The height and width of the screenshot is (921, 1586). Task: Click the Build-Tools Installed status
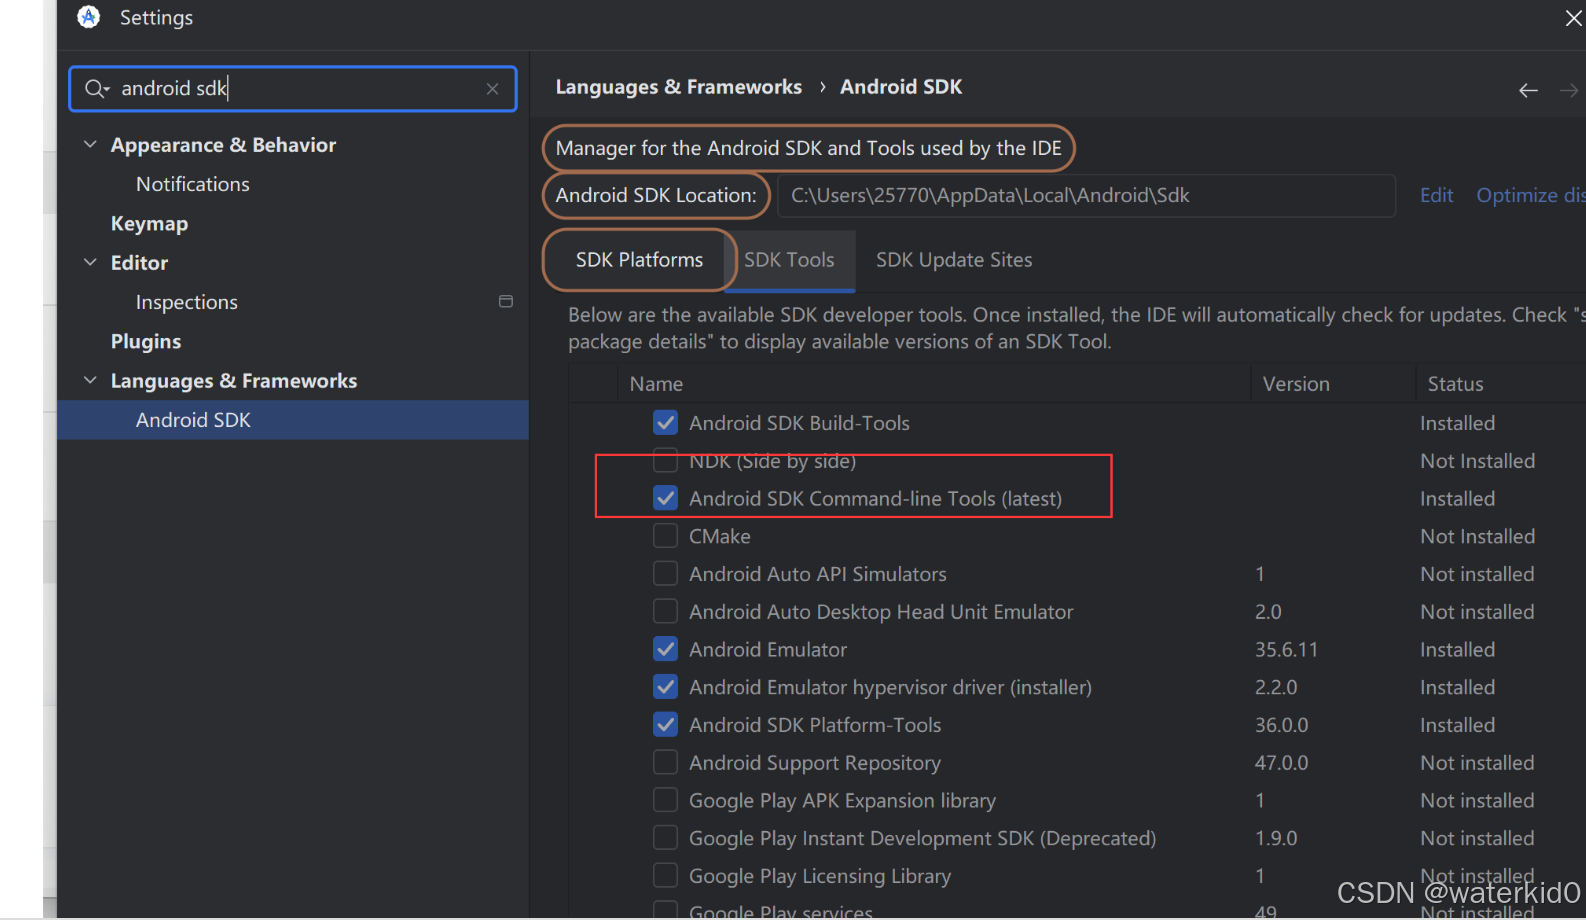pyautogui.click(x=1457, y=423)
